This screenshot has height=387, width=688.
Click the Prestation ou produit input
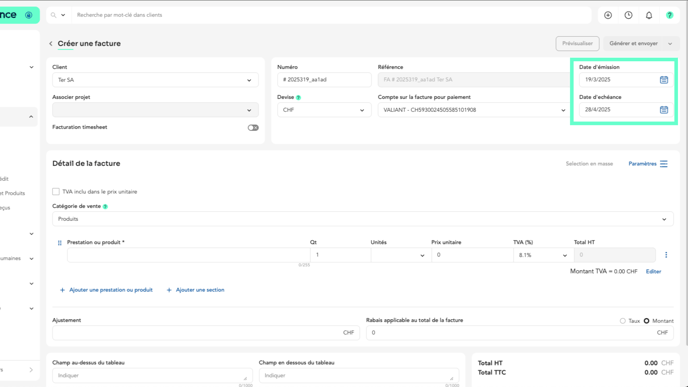[x=188, y=255]
